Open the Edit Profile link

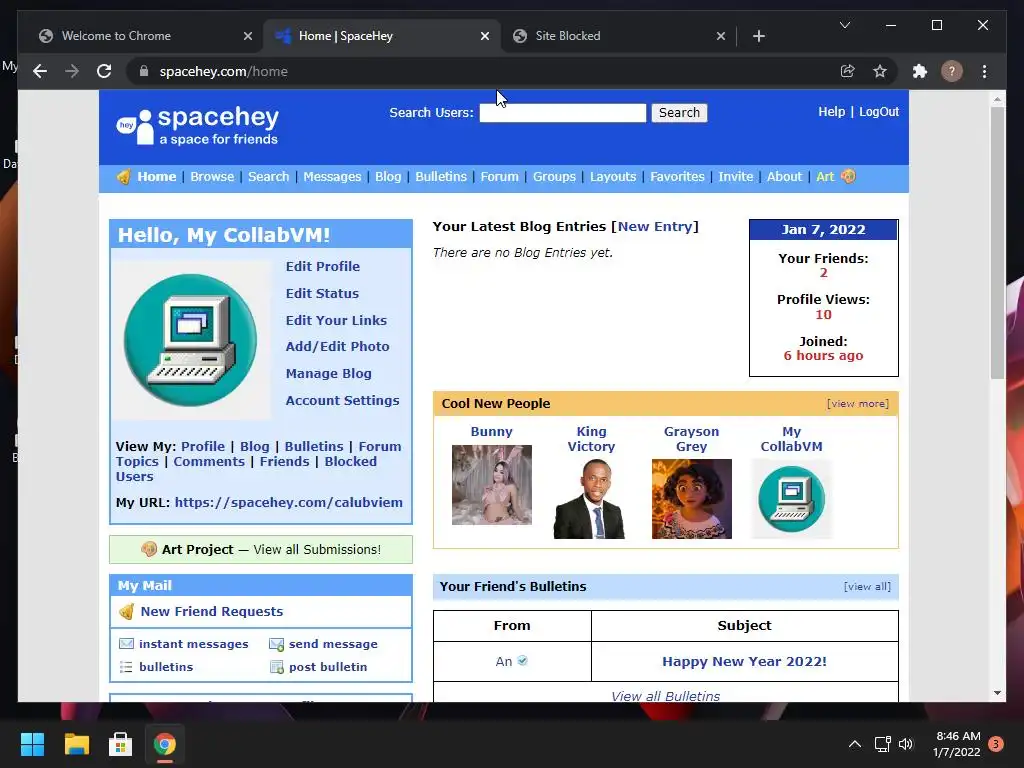[x=323, y=266]
